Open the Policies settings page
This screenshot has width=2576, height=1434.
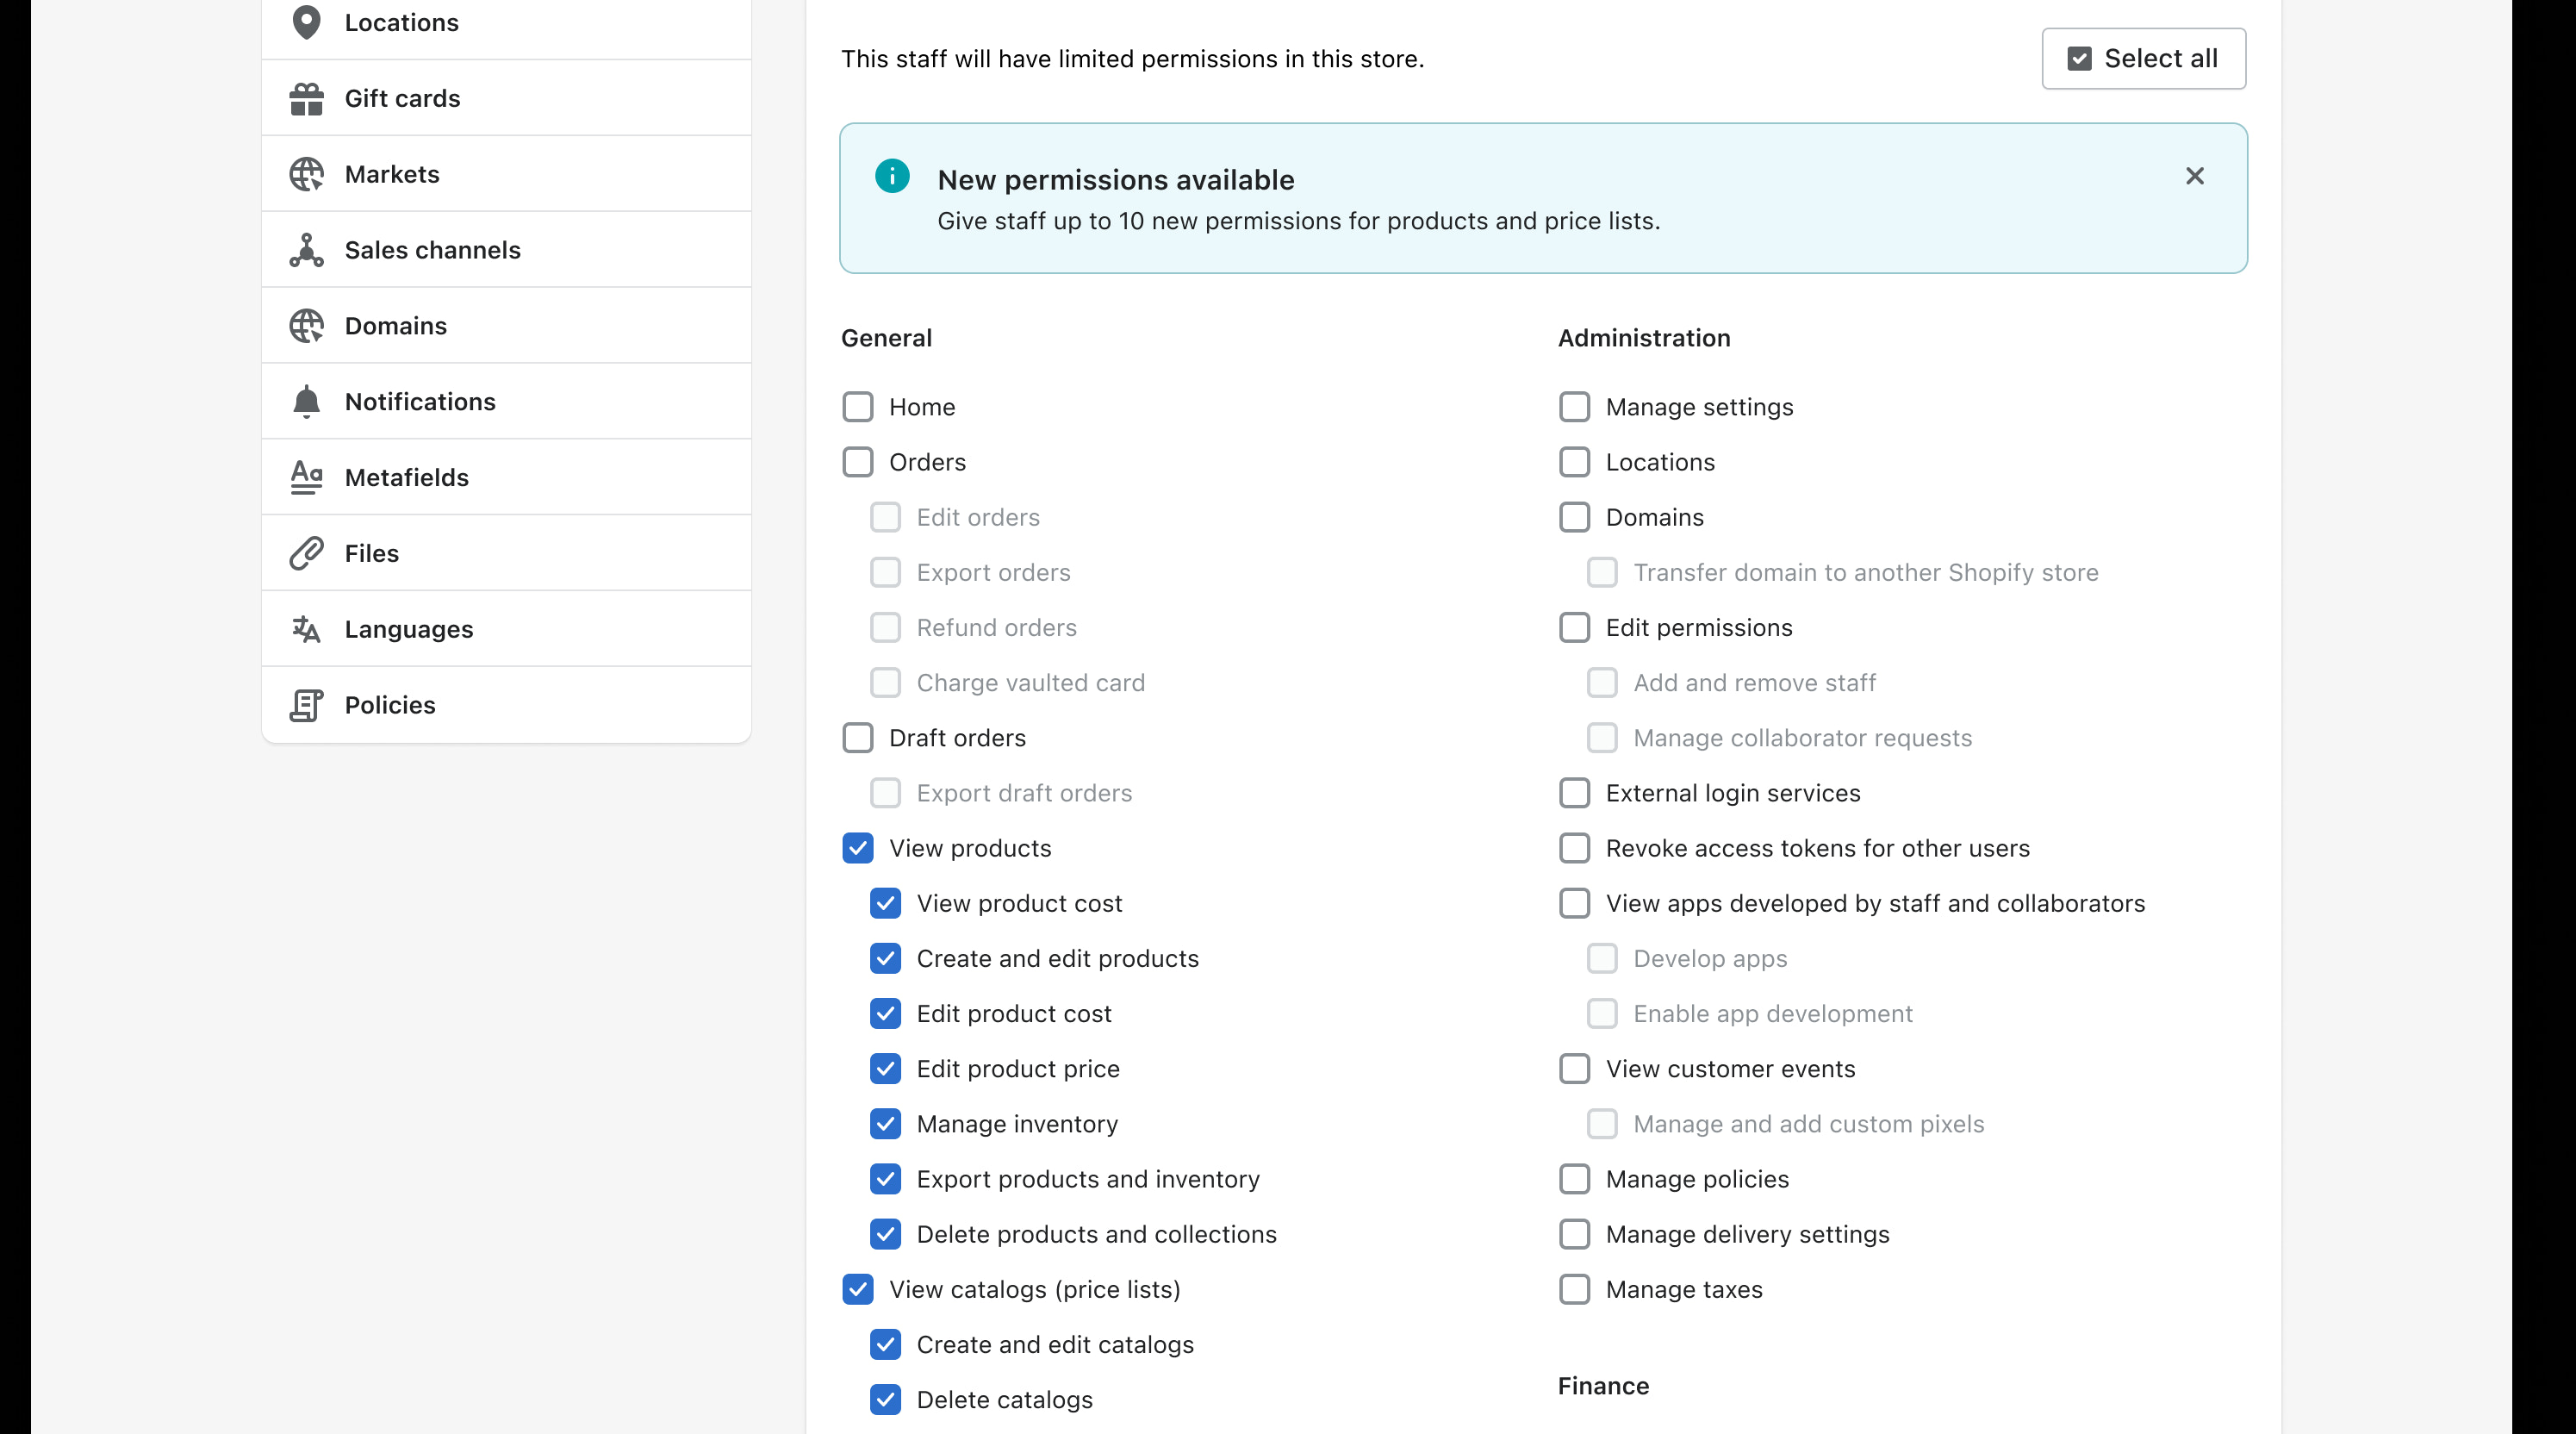click(x=390, y=705)
